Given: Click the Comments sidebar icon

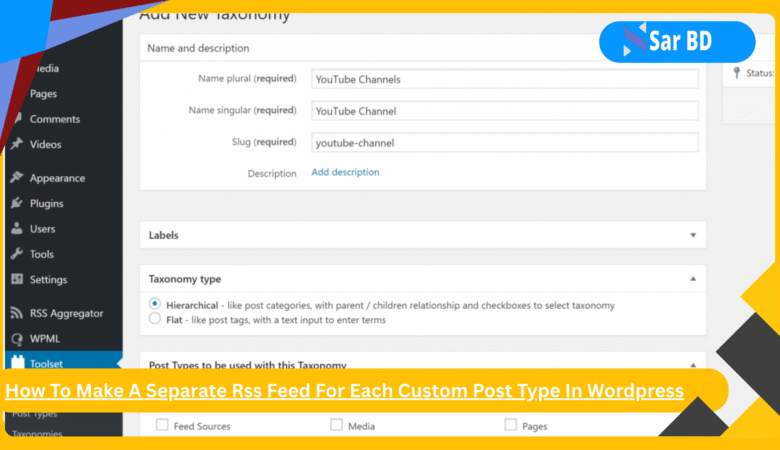Looking at the screenshot, I should 18,118.
